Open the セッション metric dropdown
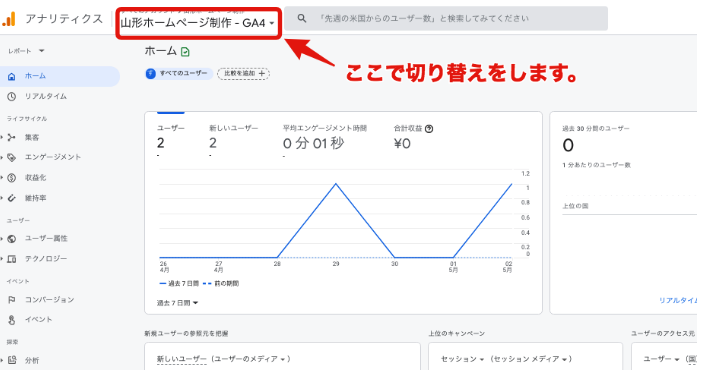The image size is (702, 370). point(462,359)
